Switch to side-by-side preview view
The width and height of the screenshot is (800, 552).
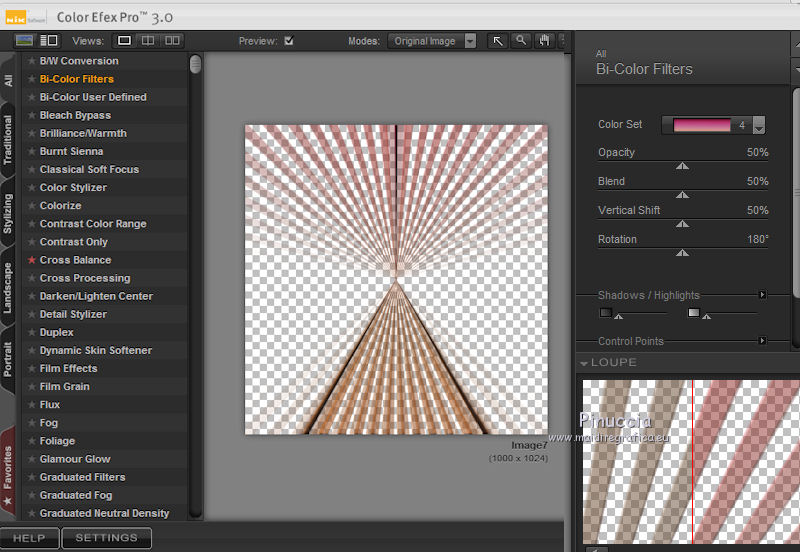click(173, 41)
